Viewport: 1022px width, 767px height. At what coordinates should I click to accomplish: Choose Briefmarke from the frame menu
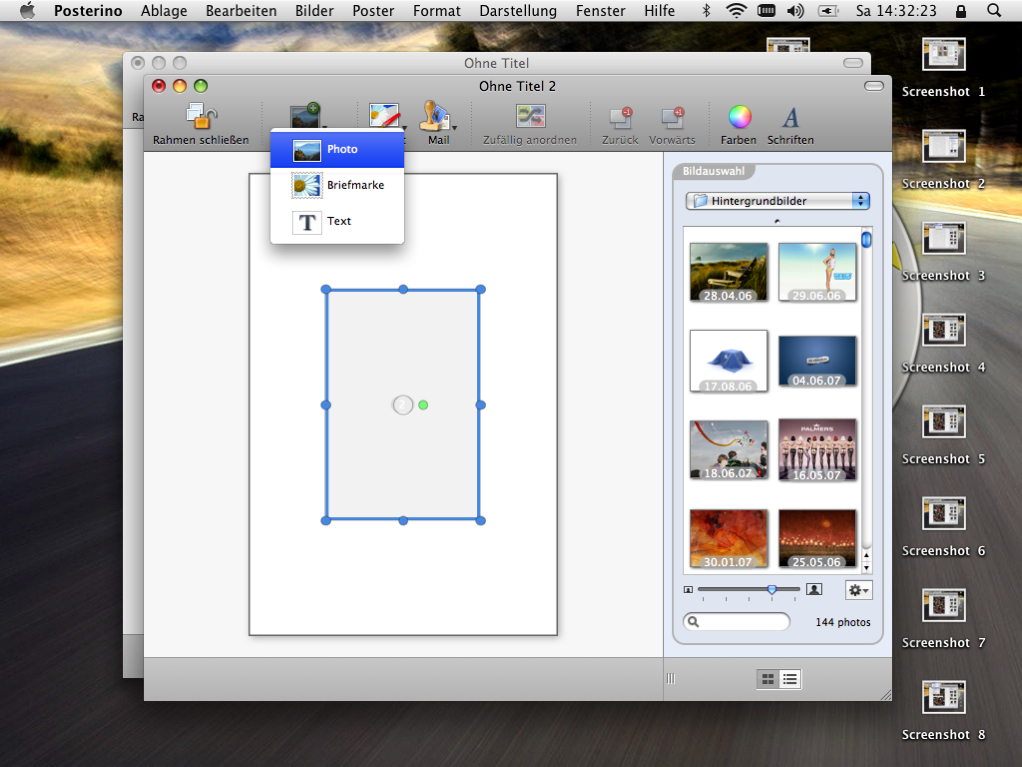coord(337,185)
